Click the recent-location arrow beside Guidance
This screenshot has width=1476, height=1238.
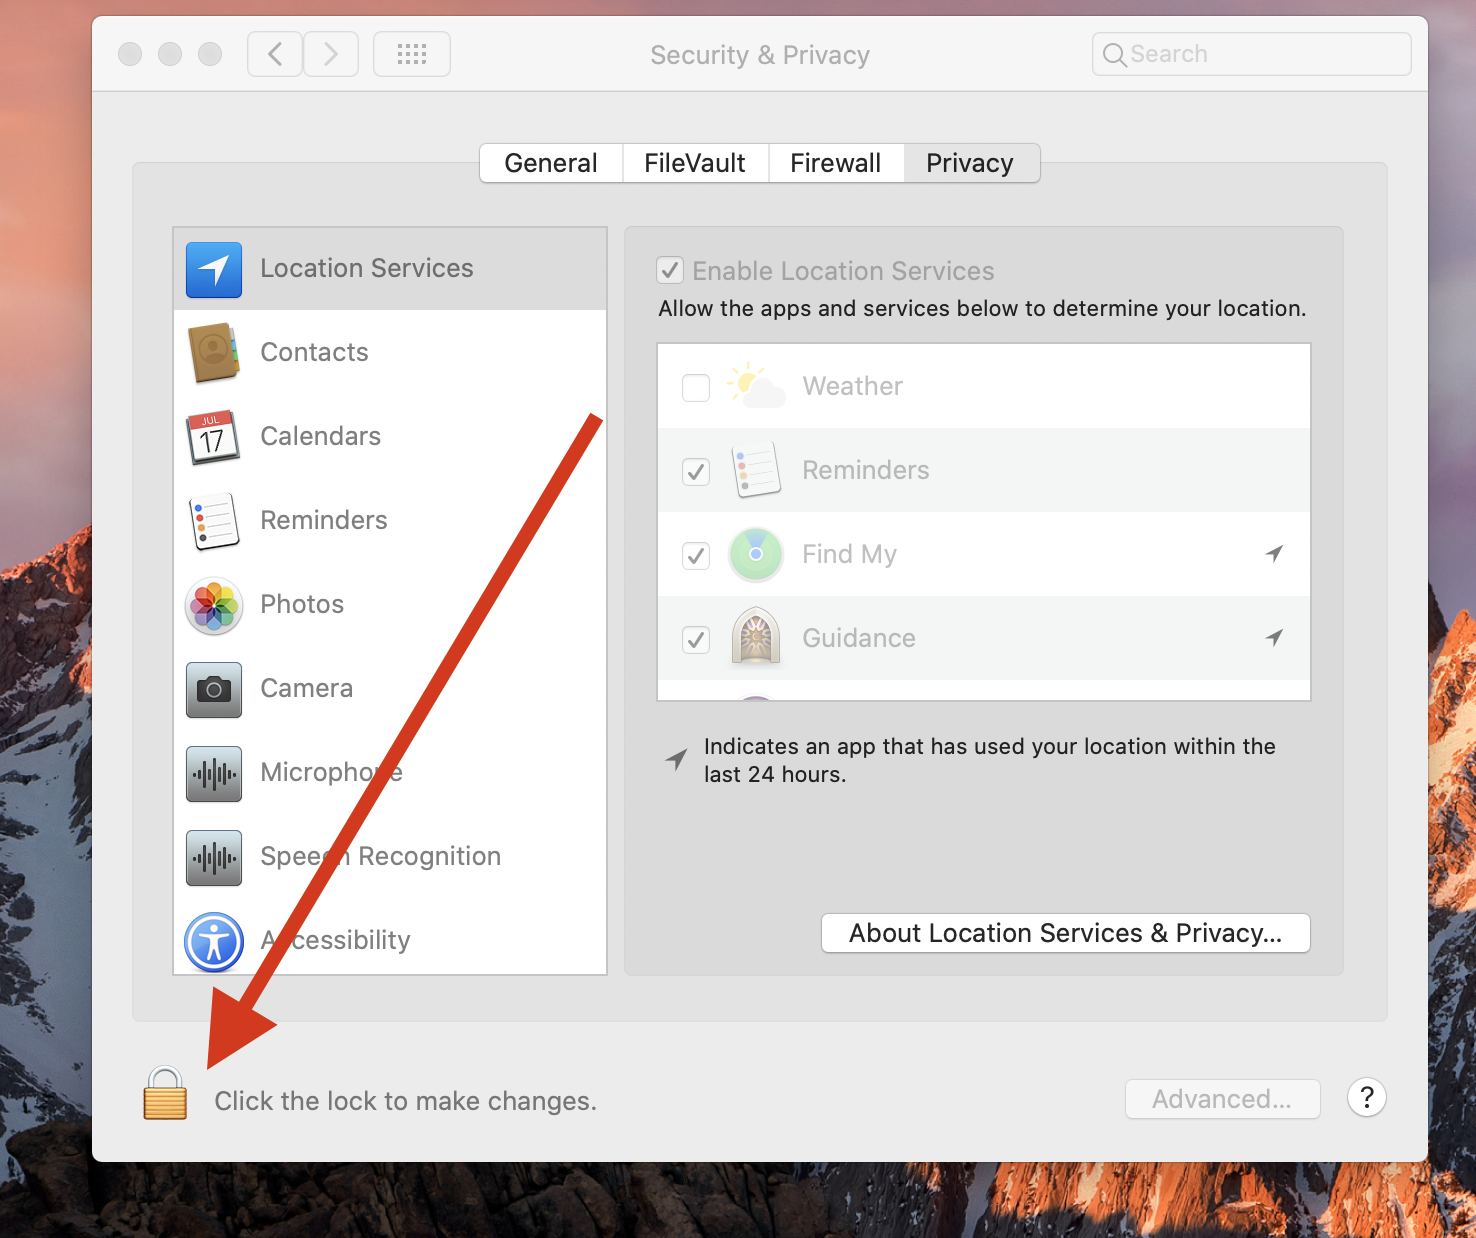pos(1274,637)
